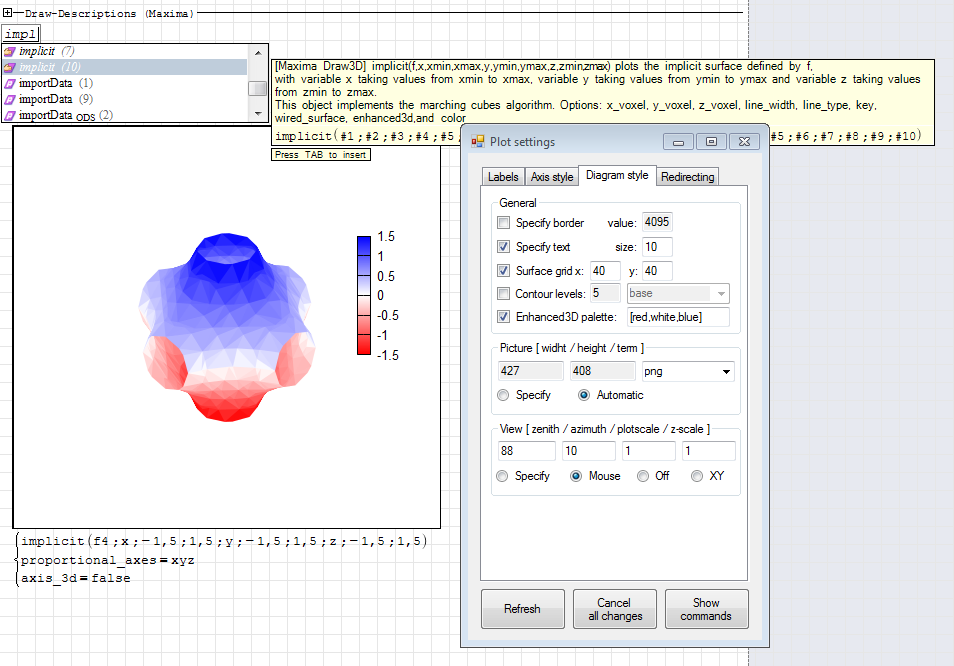The width and height of the screenshot is (954, 666).
Task: Open the png terminal format dropdown
Action: coord(725,371)
